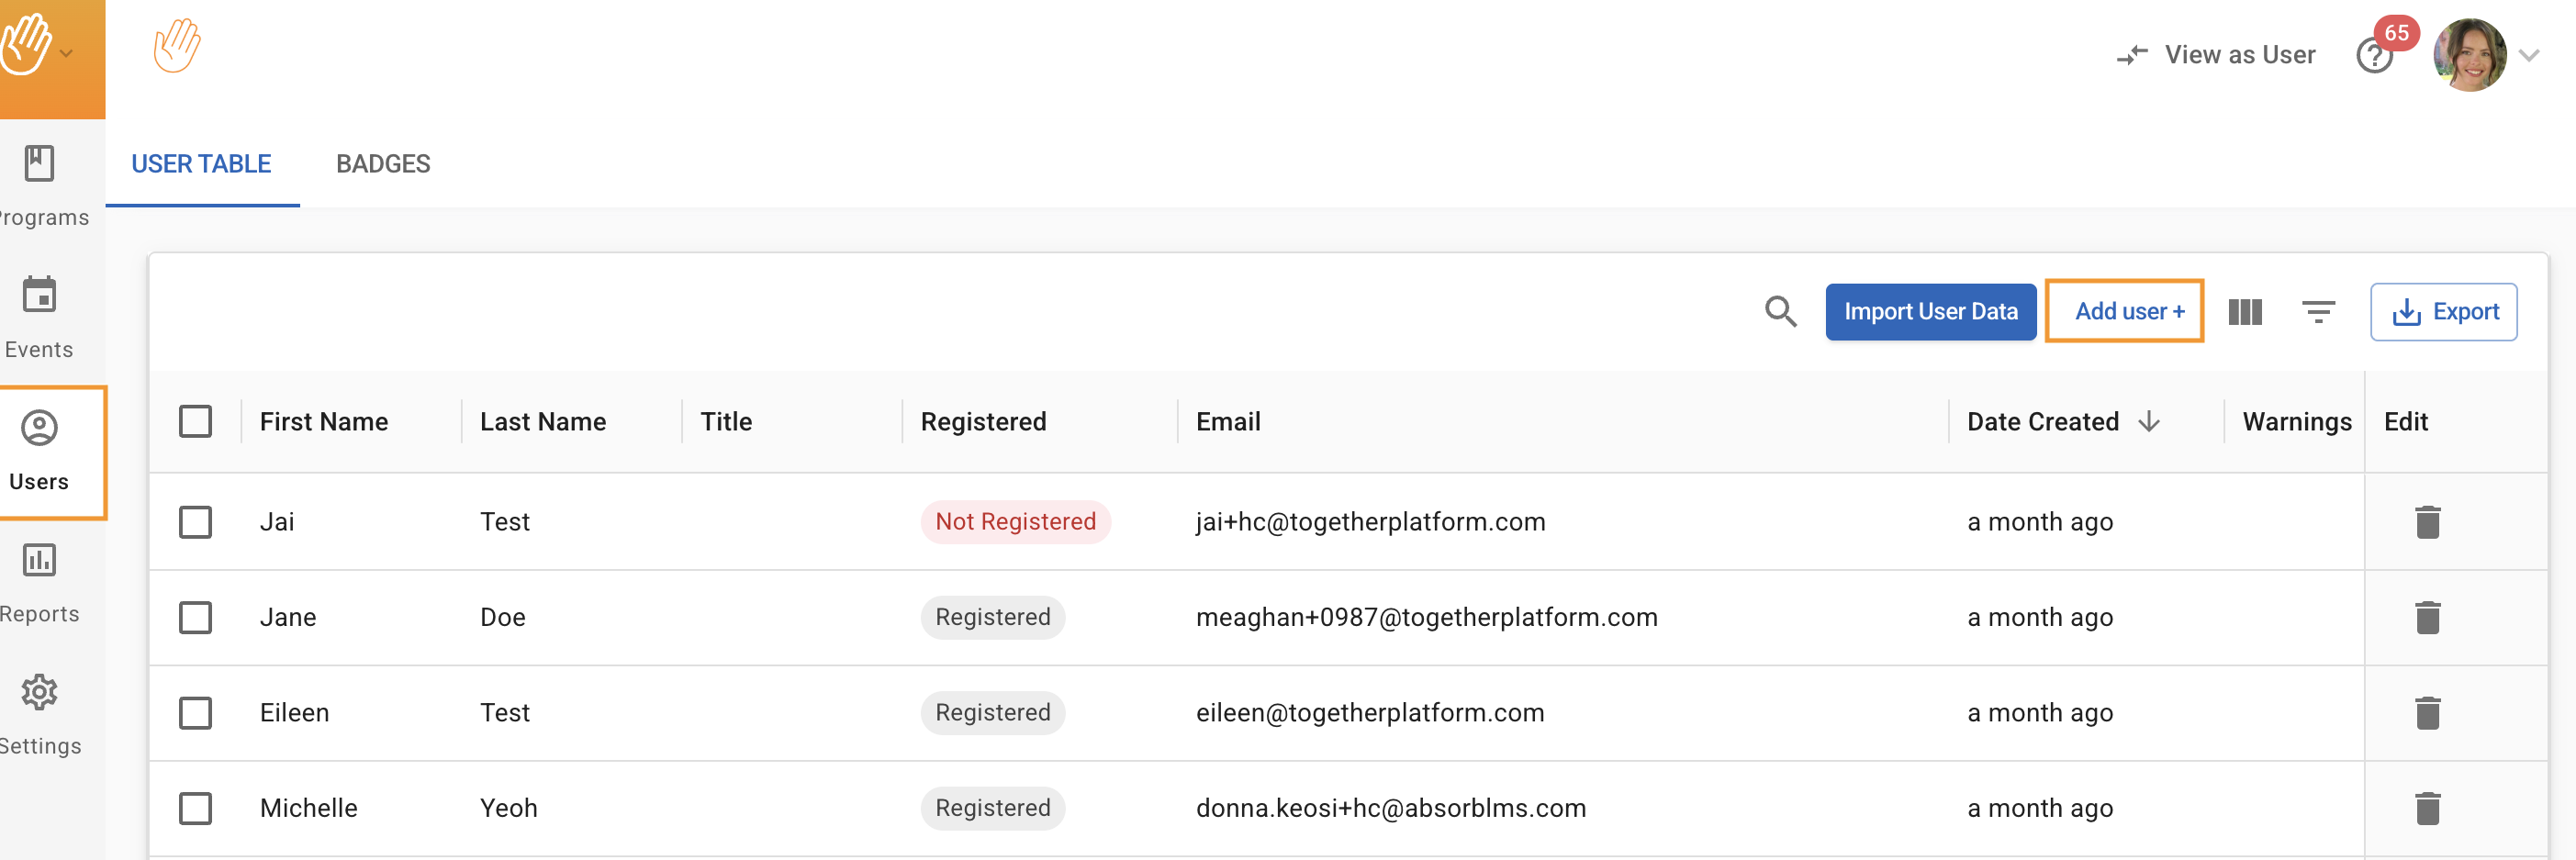The height and width of the screenshot is (860, 2576).
Task: Switch to the BADGES tab
Action: click(x=383, y=164)
